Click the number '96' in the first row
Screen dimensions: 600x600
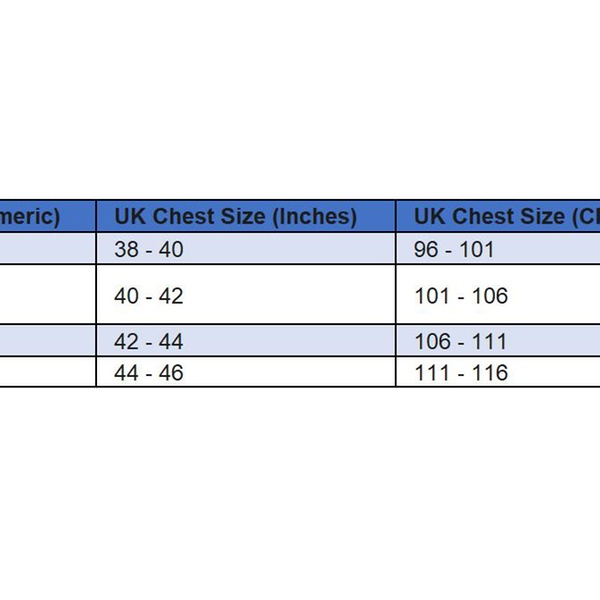click(x=426, y=249)
